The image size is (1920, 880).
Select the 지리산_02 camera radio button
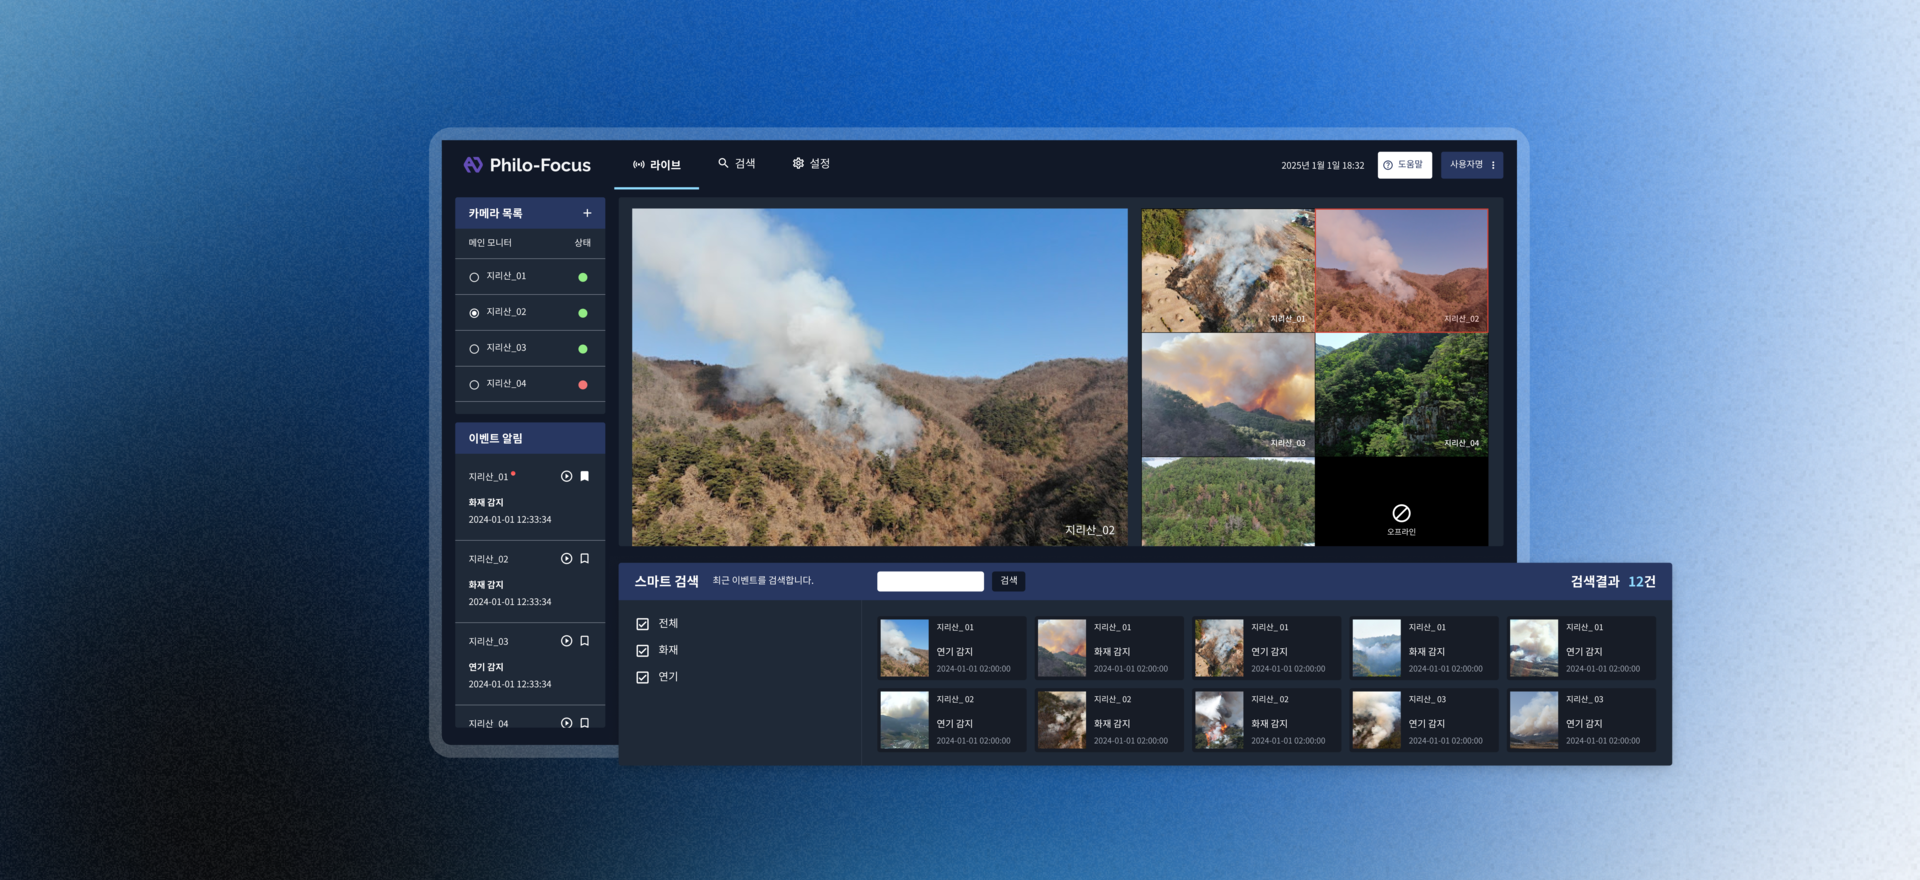click(474, 313)
